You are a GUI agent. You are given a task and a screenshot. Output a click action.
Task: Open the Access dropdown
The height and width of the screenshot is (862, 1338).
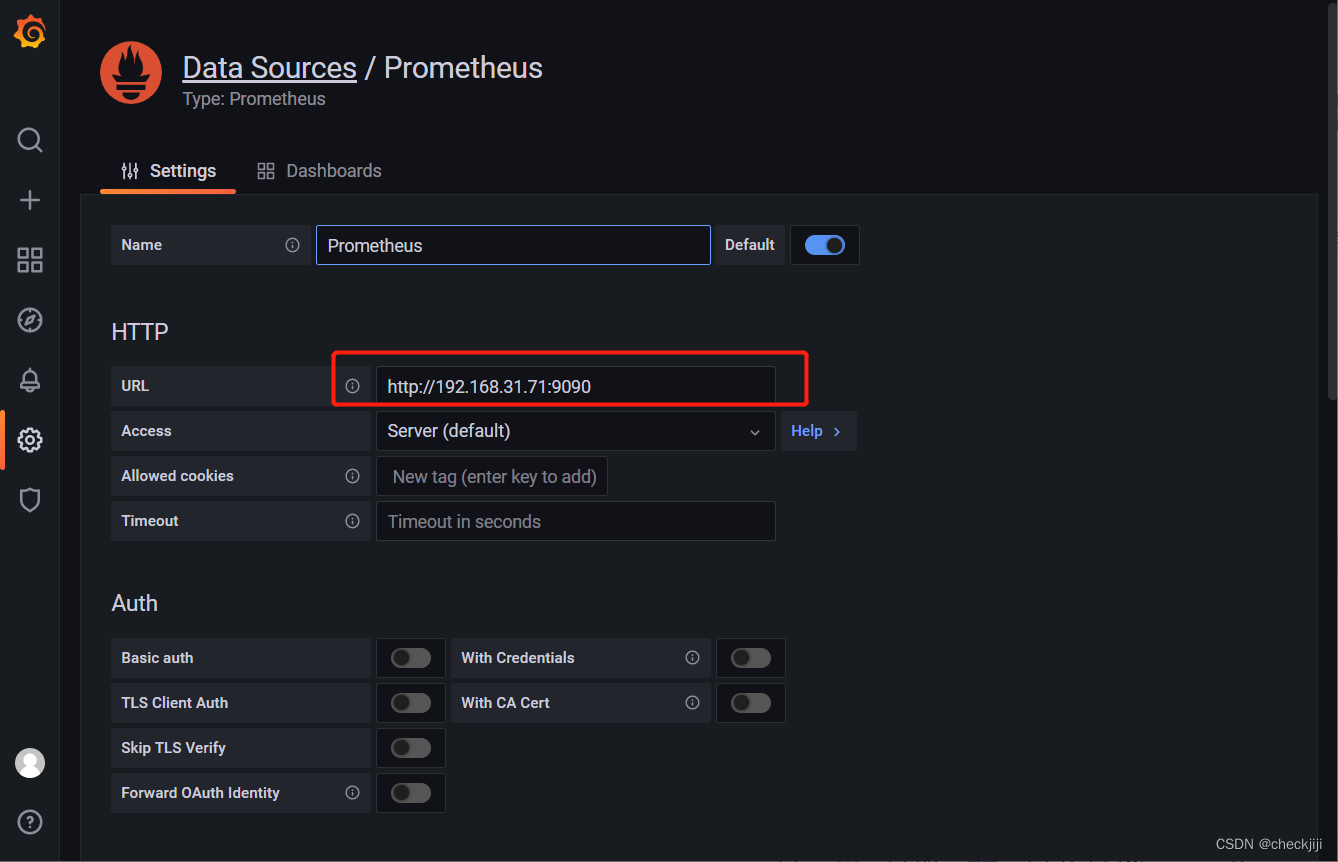click(575, 430)
